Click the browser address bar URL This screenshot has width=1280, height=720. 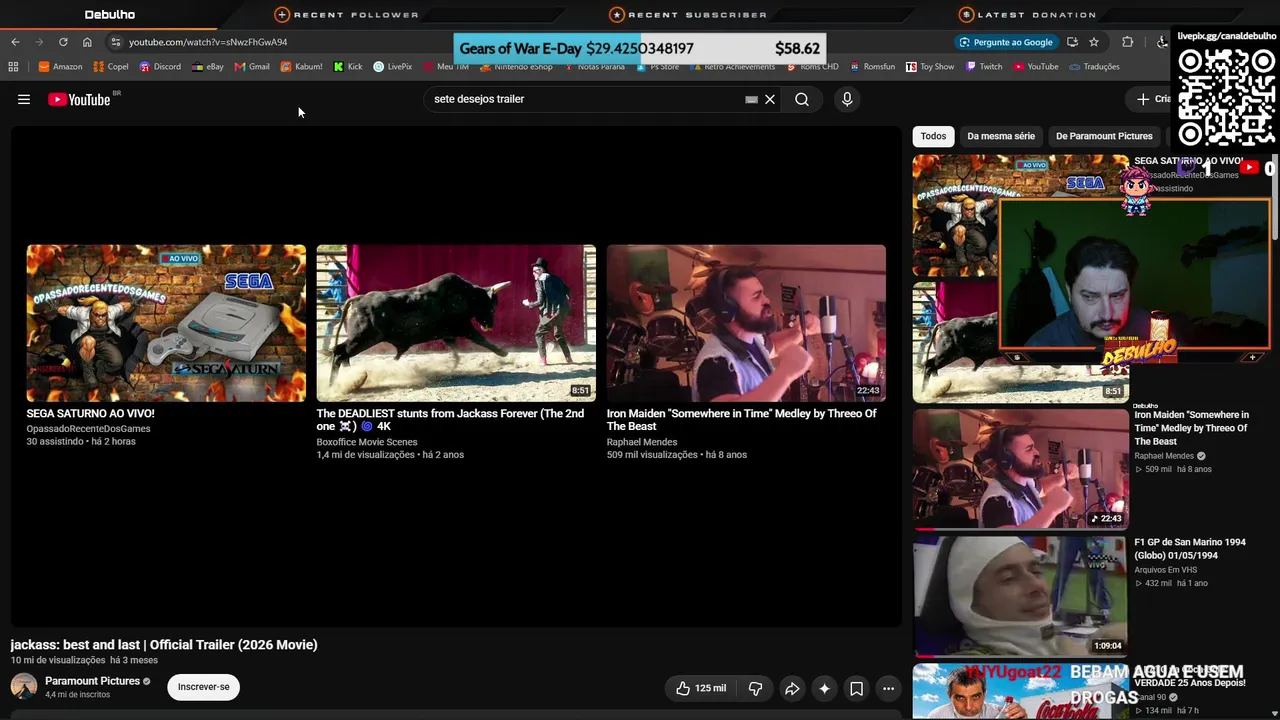coord(208,42)
